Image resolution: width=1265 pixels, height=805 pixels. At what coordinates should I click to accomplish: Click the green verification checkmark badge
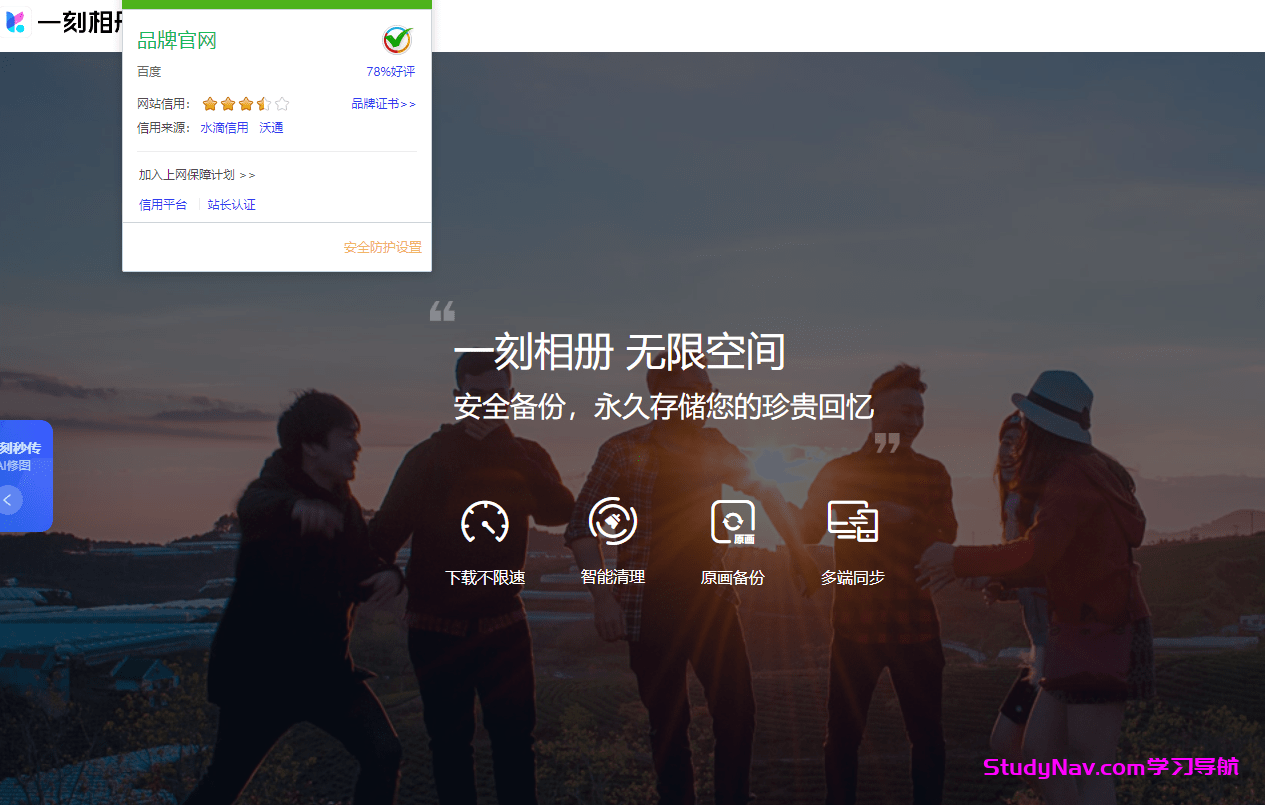tap(396, 40)
